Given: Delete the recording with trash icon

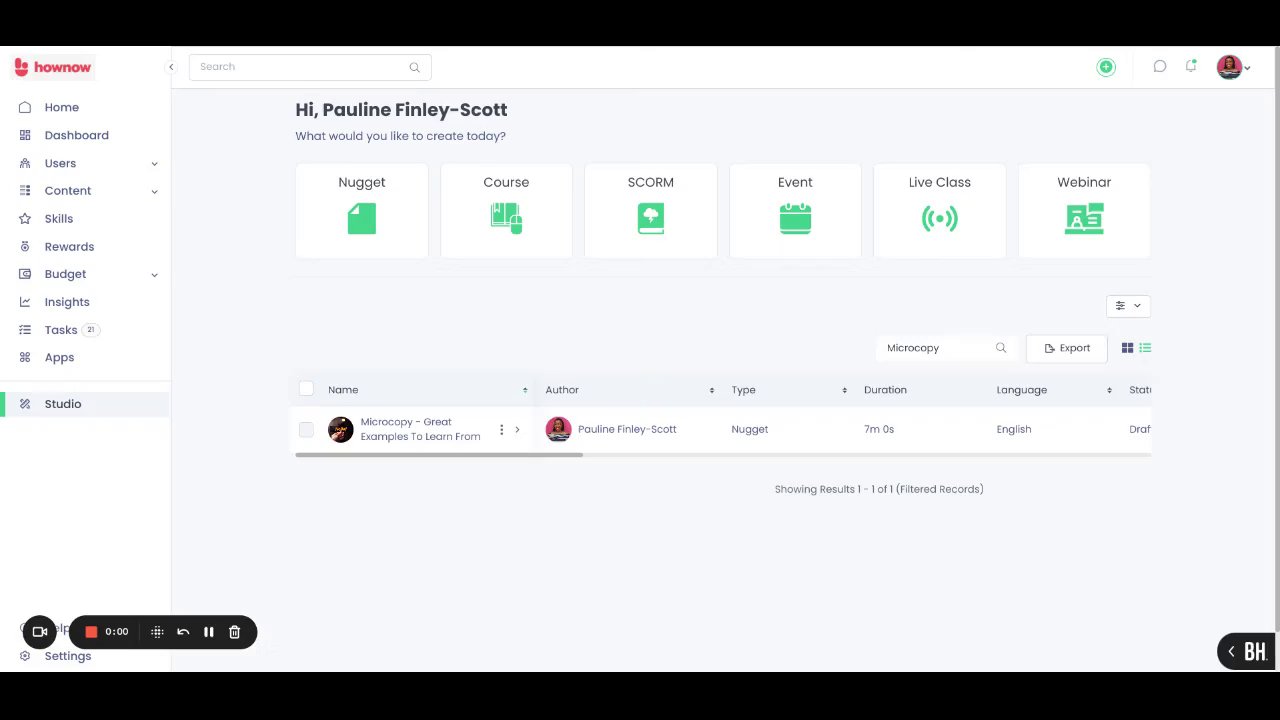Looking at the screenshot, I should 235,632.
